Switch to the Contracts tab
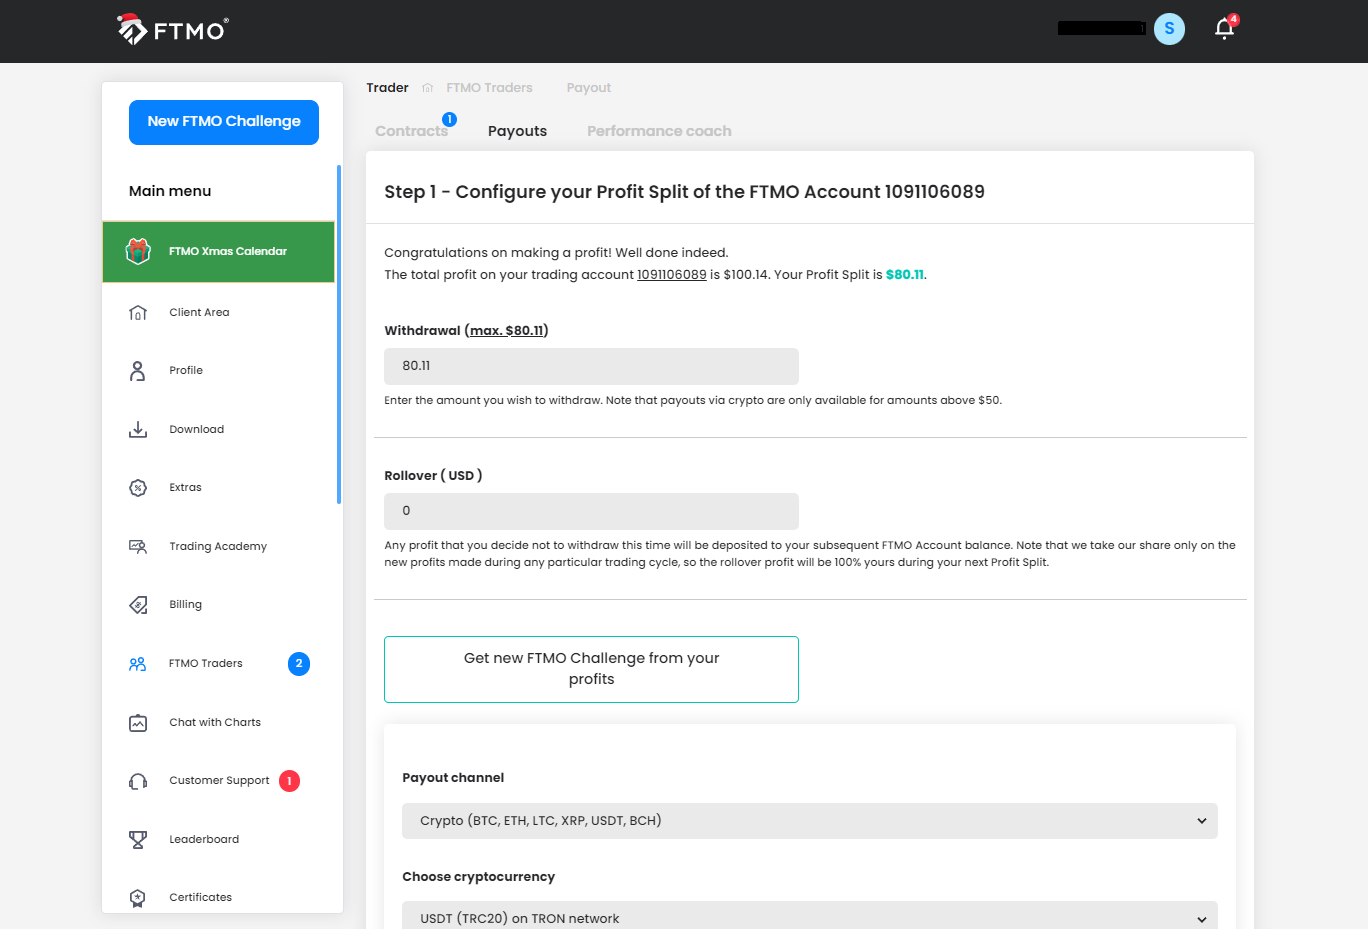Viewport: 1368px width, 929px height. tap(411, 131)
